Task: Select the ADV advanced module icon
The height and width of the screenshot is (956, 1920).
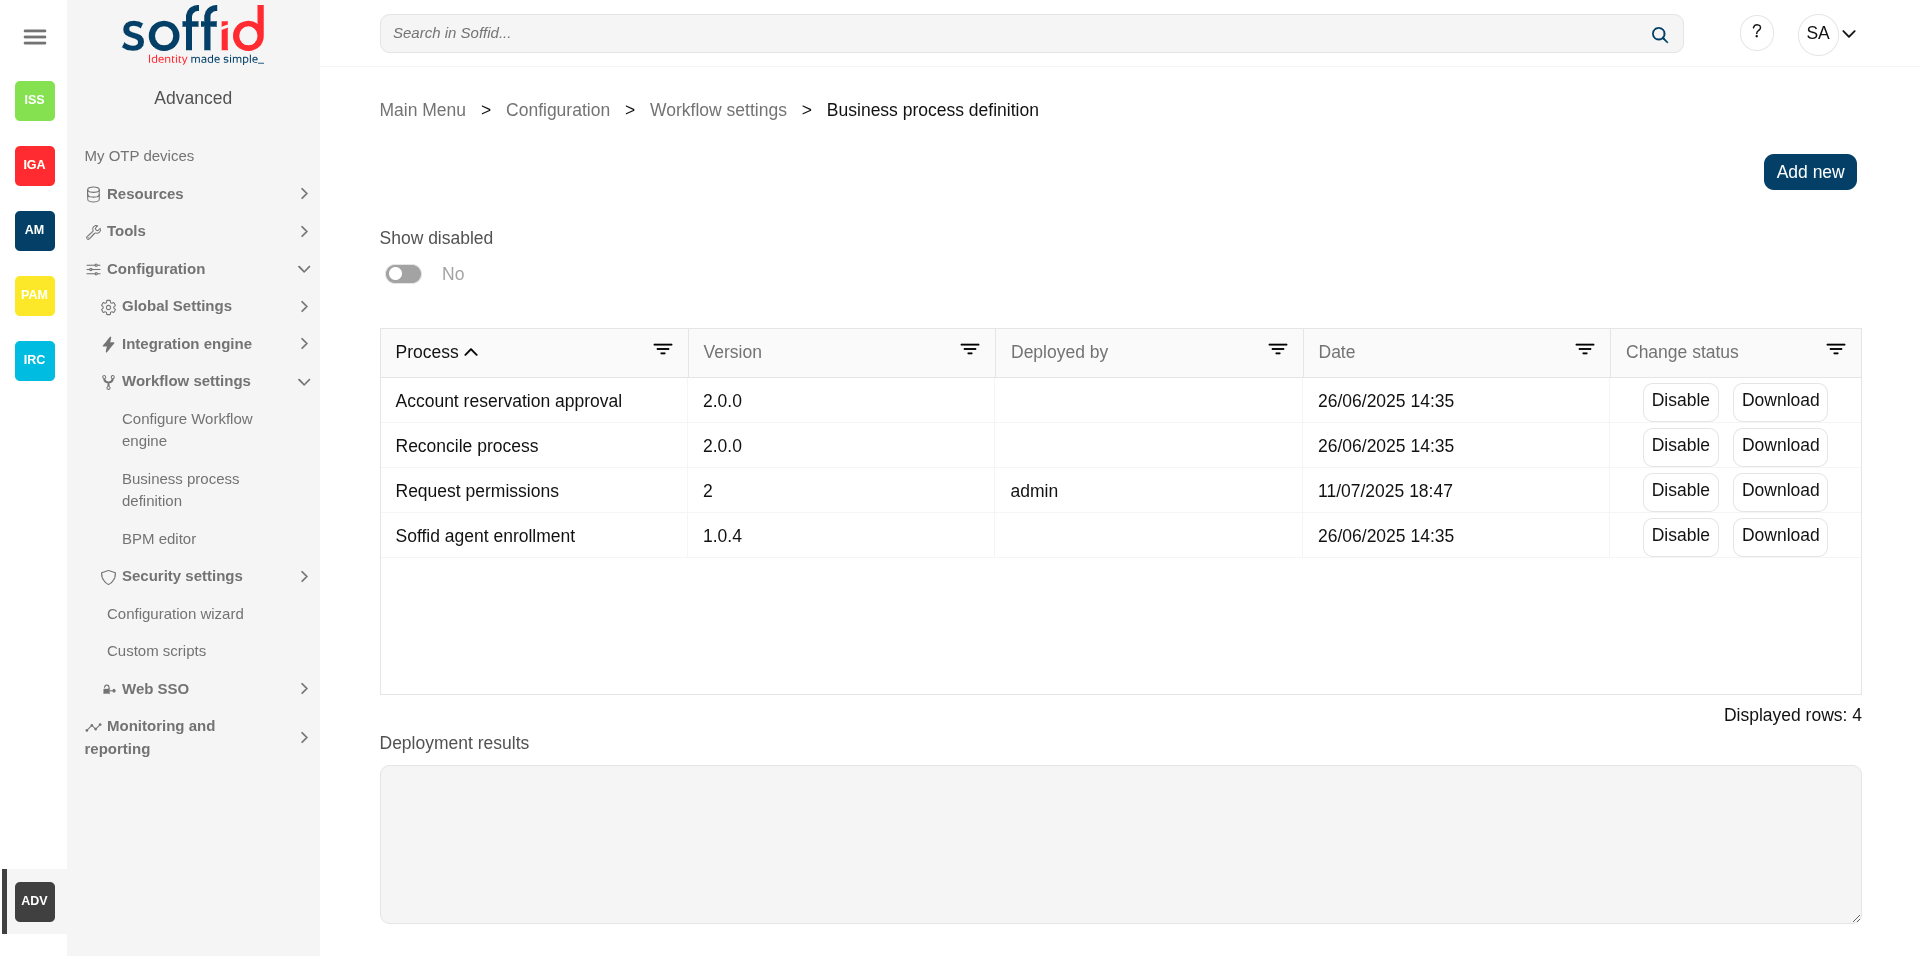Action: click(35, 902)
